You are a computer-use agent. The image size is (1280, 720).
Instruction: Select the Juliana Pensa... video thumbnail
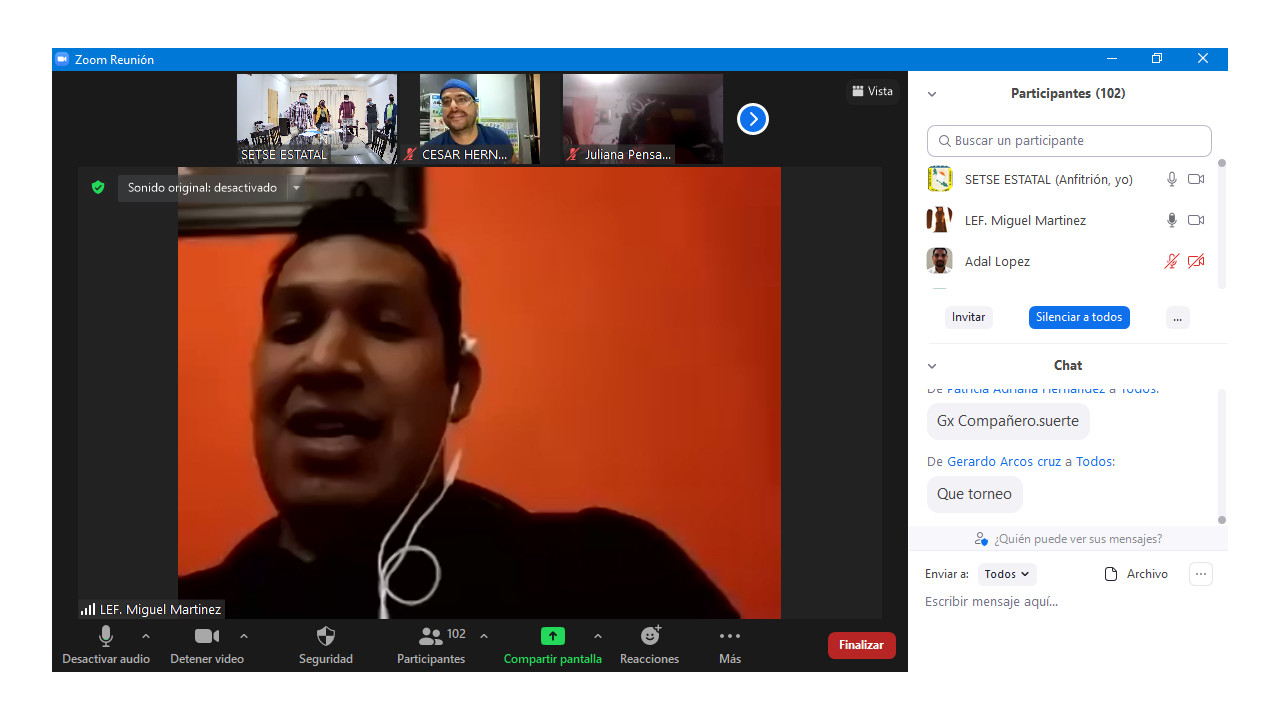tap(643, 119)
